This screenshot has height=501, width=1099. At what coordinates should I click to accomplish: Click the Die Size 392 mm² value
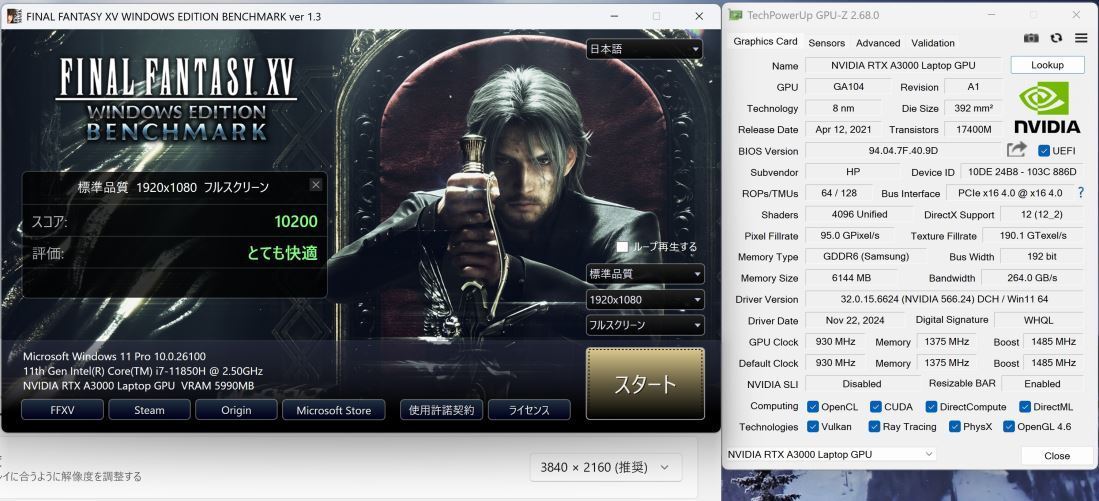pos(974,109)
